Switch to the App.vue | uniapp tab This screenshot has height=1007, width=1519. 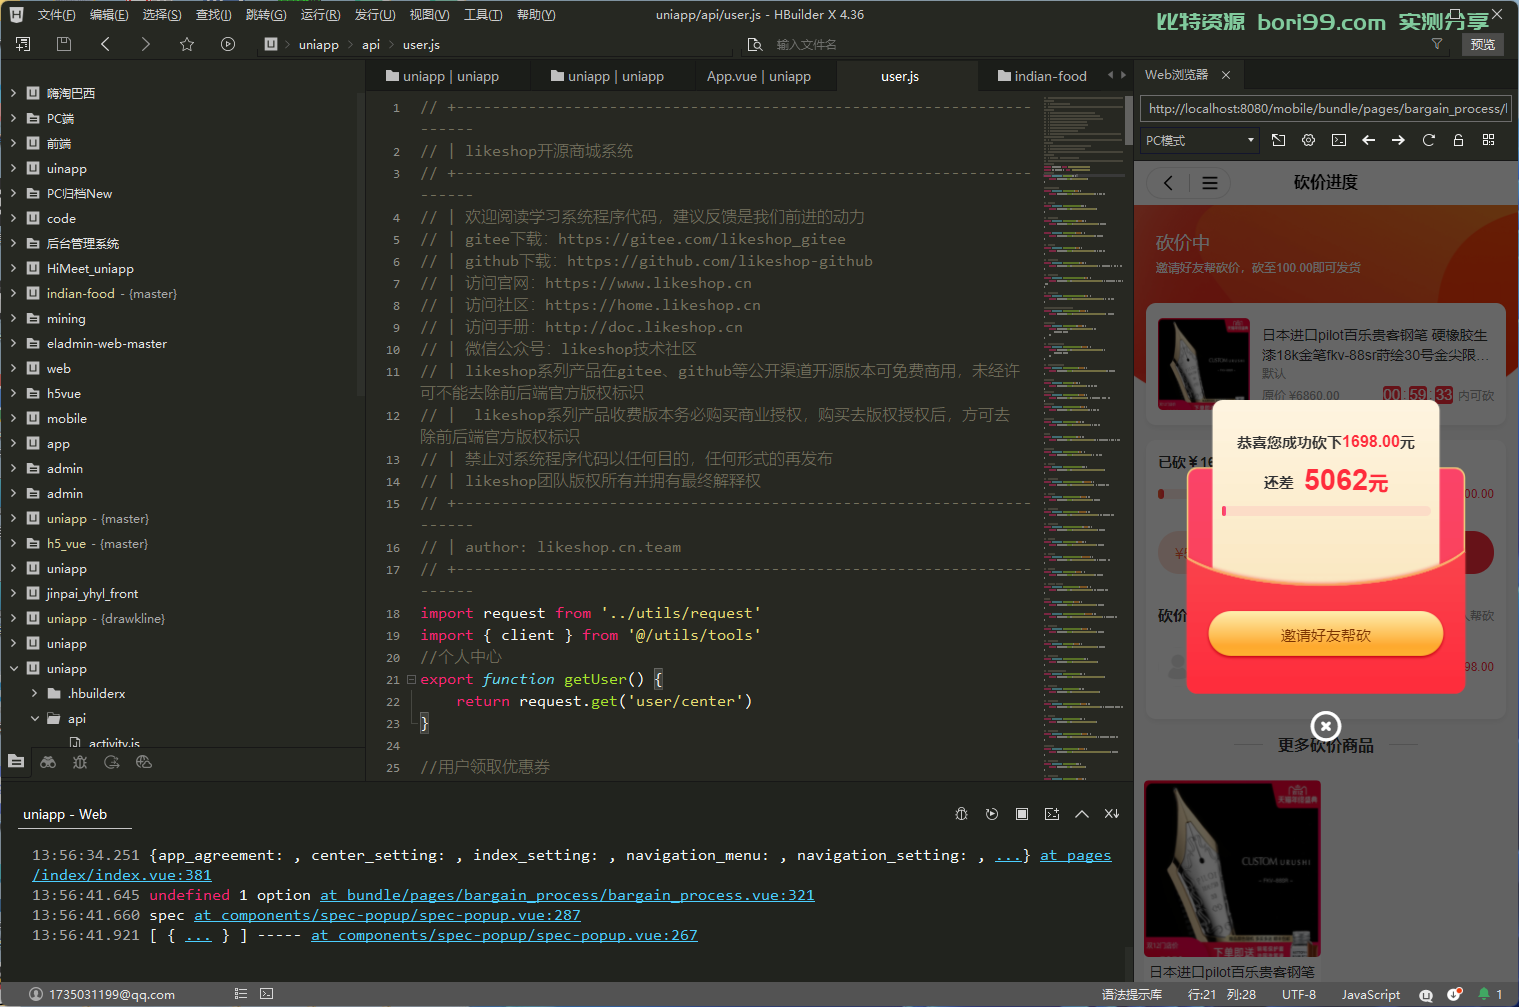(759, 76)
